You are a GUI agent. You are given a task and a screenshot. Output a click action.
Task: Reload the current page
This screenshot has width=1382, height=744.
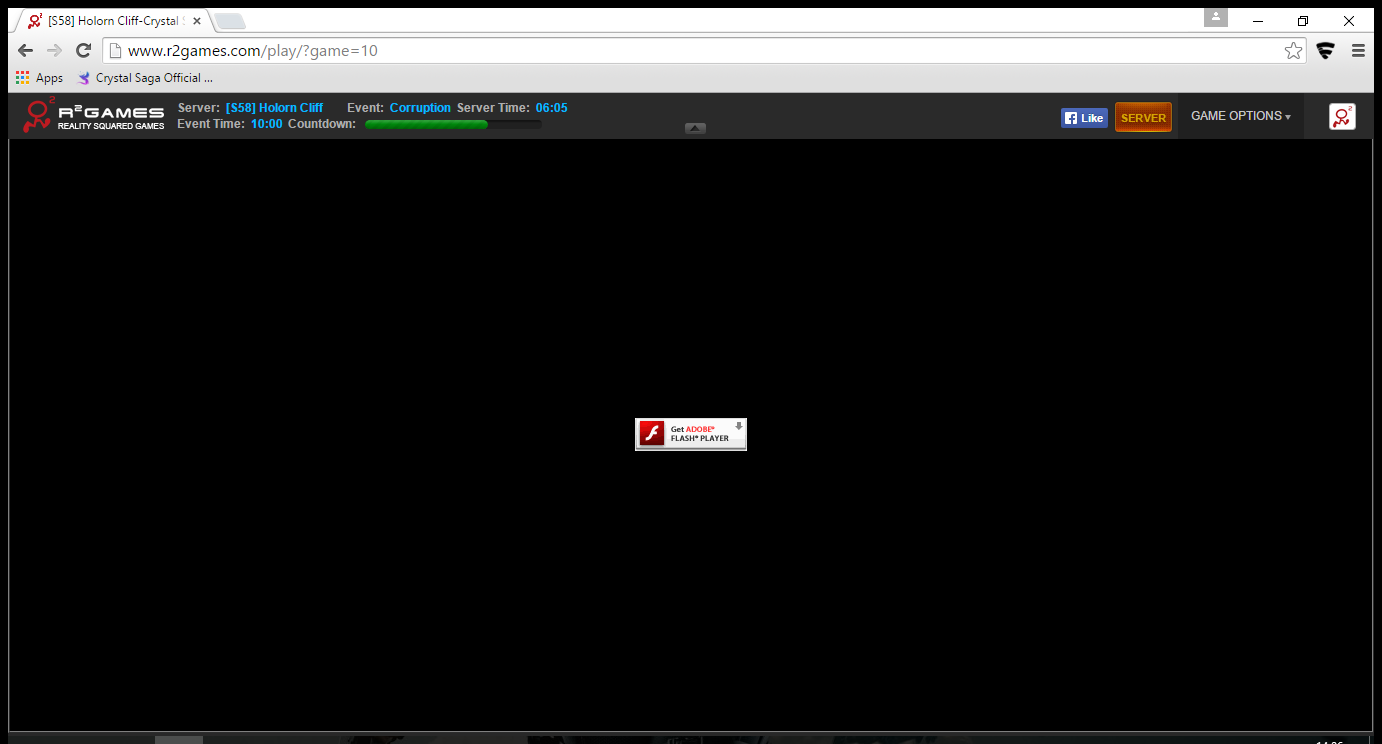coord(84,51)
